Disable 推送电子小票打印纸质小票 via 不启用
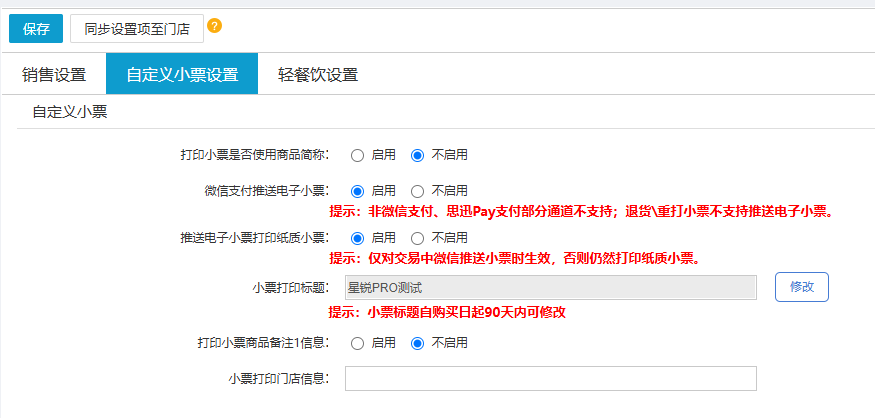Screen dimensions: 875x418 click(417, 238)
